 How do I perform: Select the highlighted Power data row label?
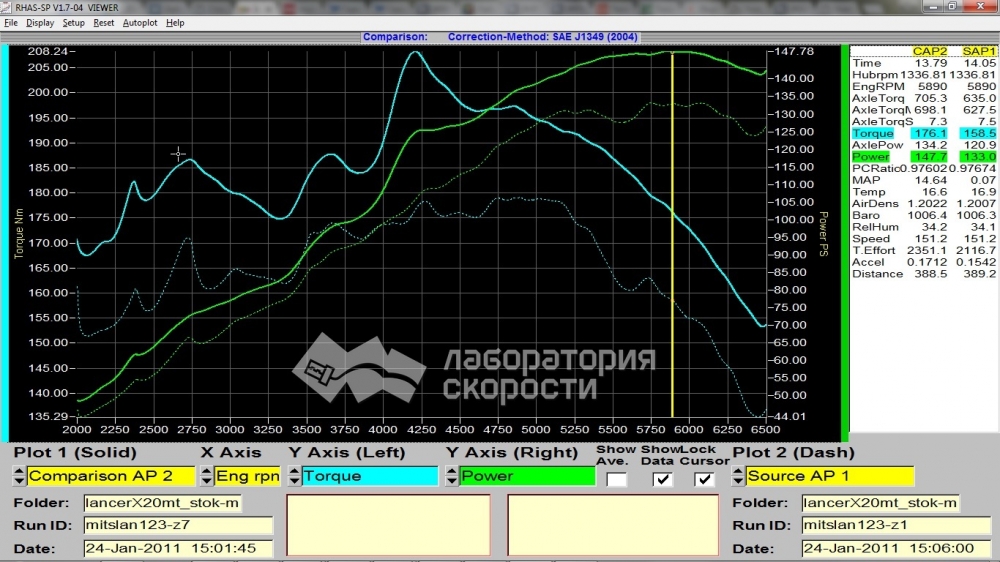point(870,157)
